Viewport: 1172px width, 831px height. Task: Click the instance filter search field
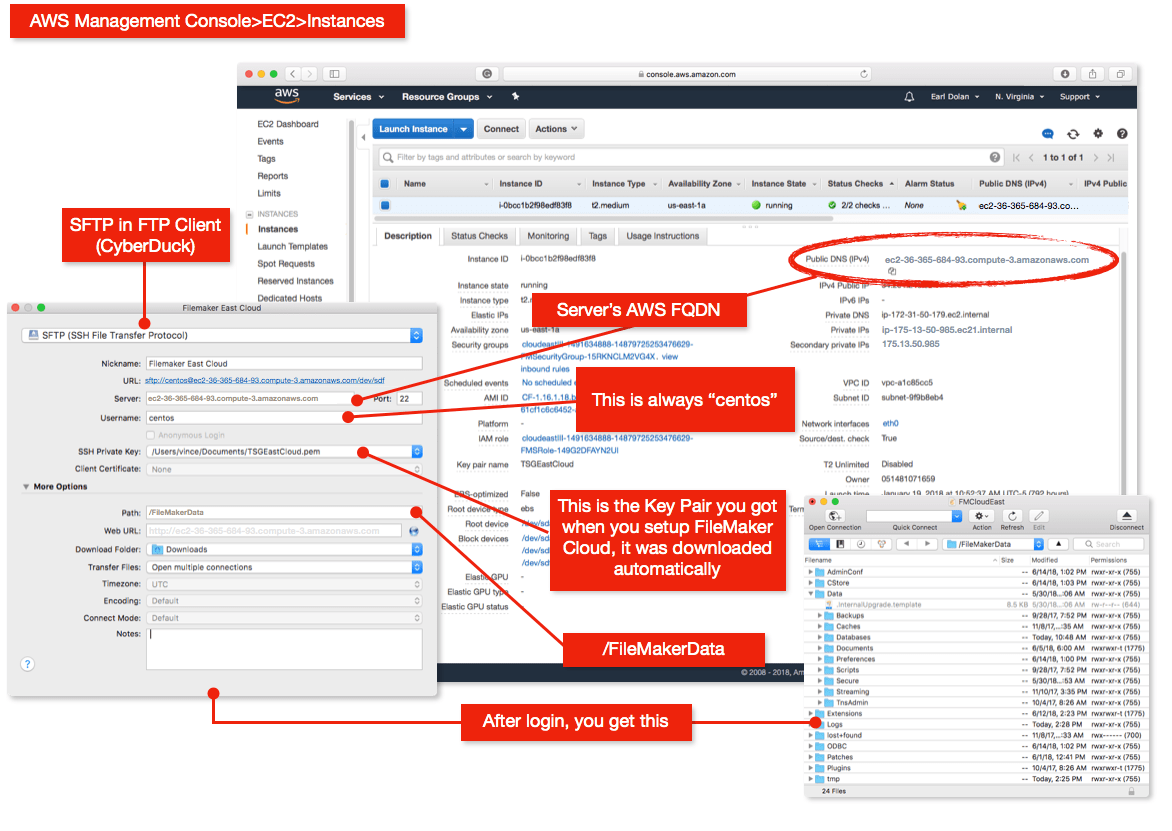[x=689, y=157]
